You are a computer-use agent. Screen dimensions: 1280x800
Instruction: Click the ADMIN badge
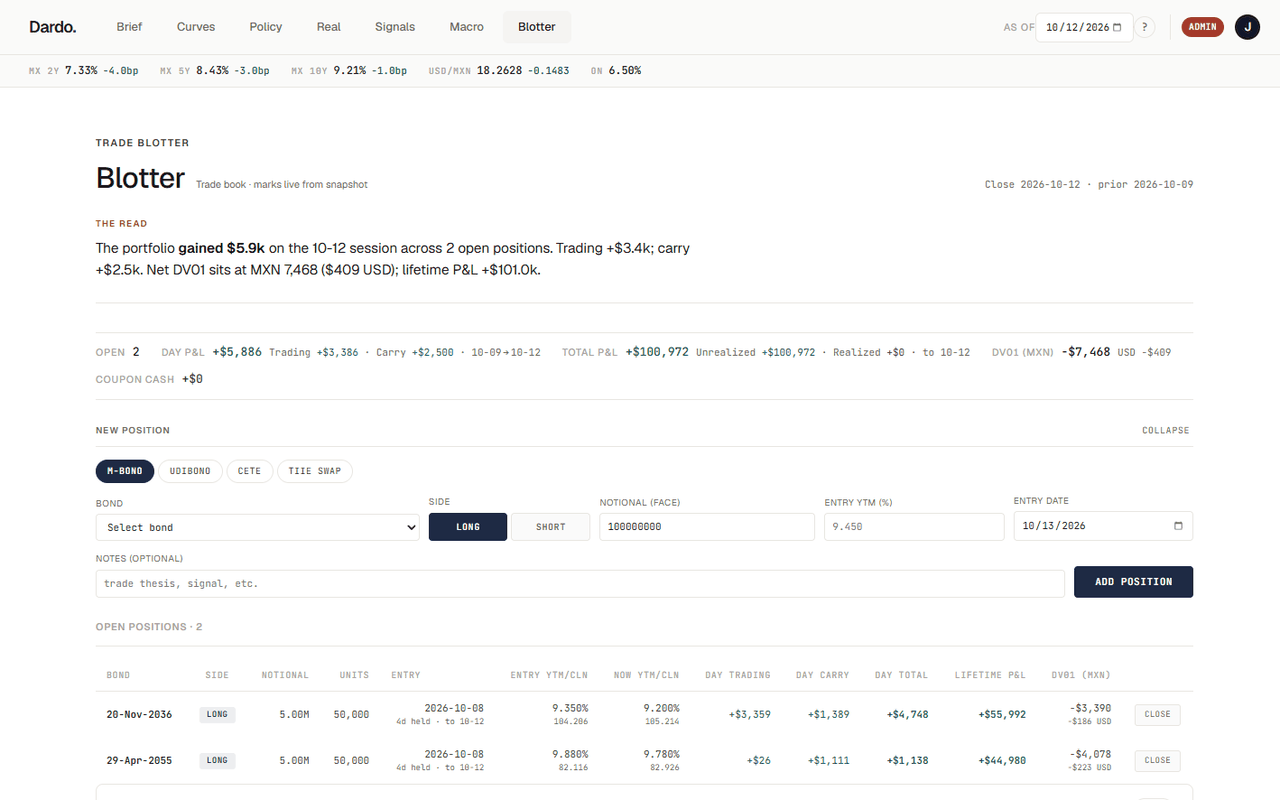tap(1203, 27)
